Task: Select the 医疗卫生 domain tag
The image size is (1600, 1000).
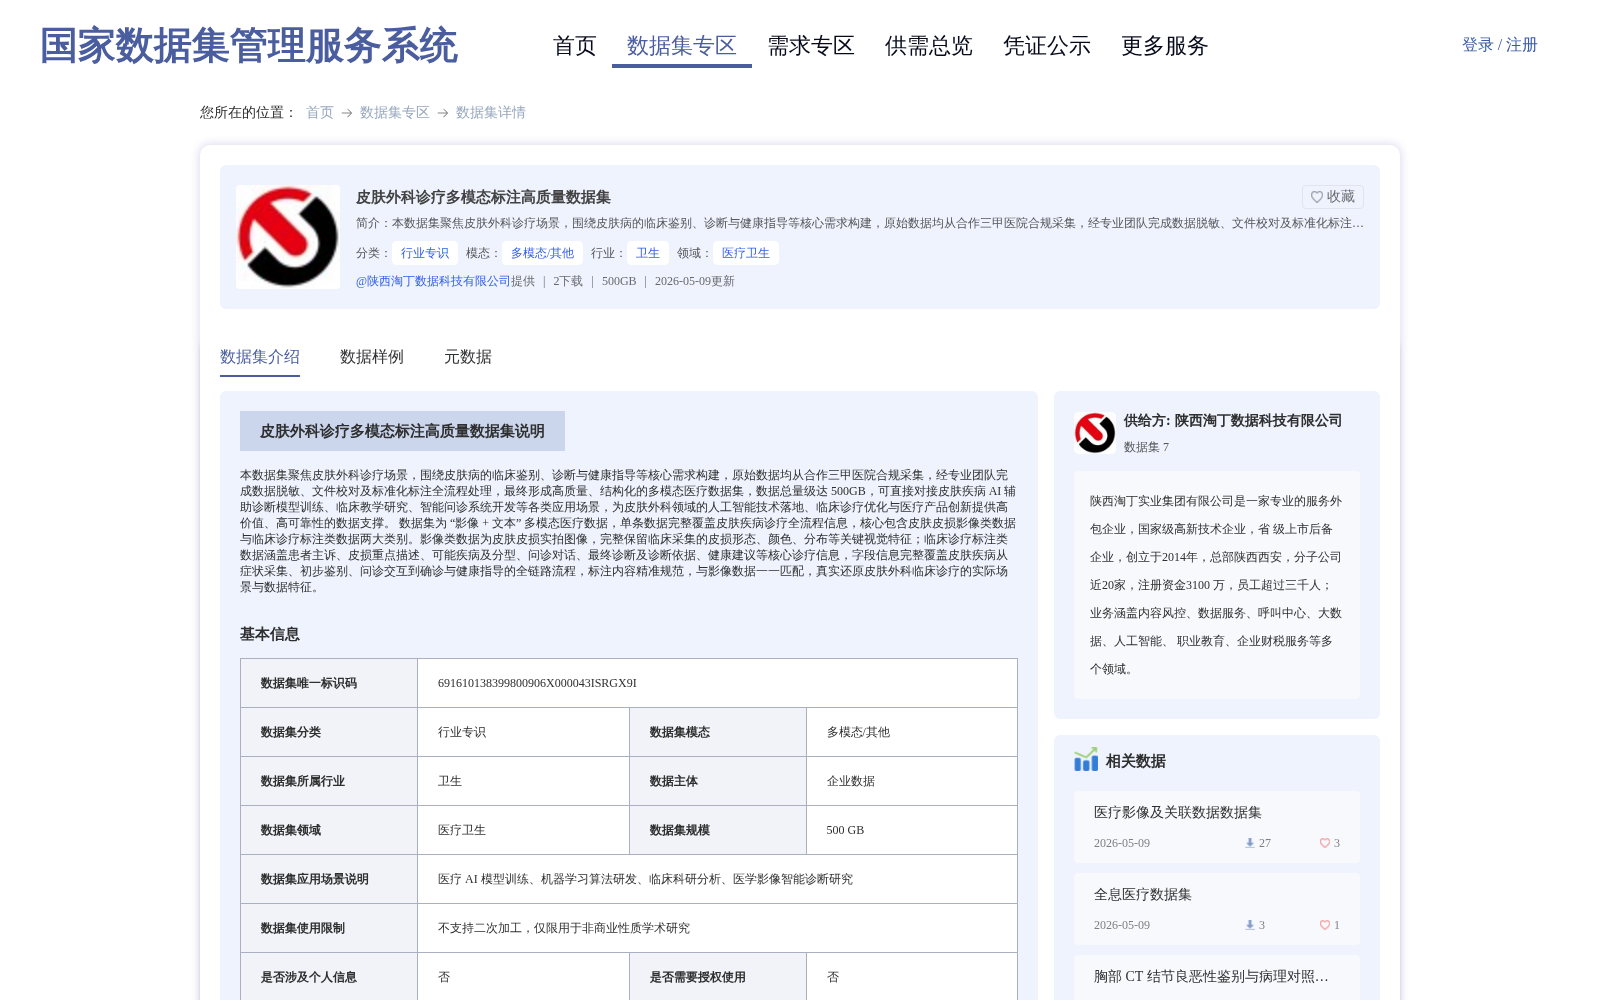Action: click(746, 253)
